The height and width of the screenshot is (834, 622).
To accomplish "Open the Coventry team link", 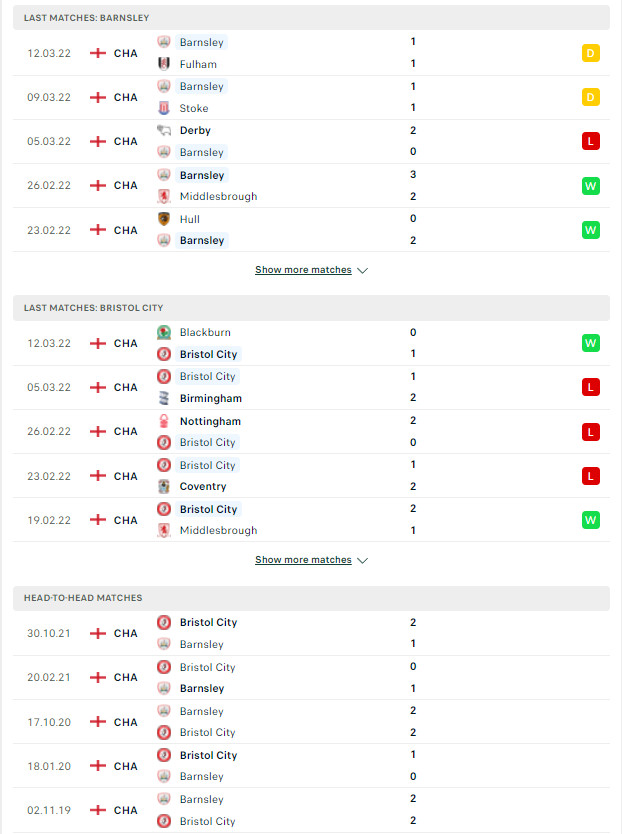I will tap(203, 486).
